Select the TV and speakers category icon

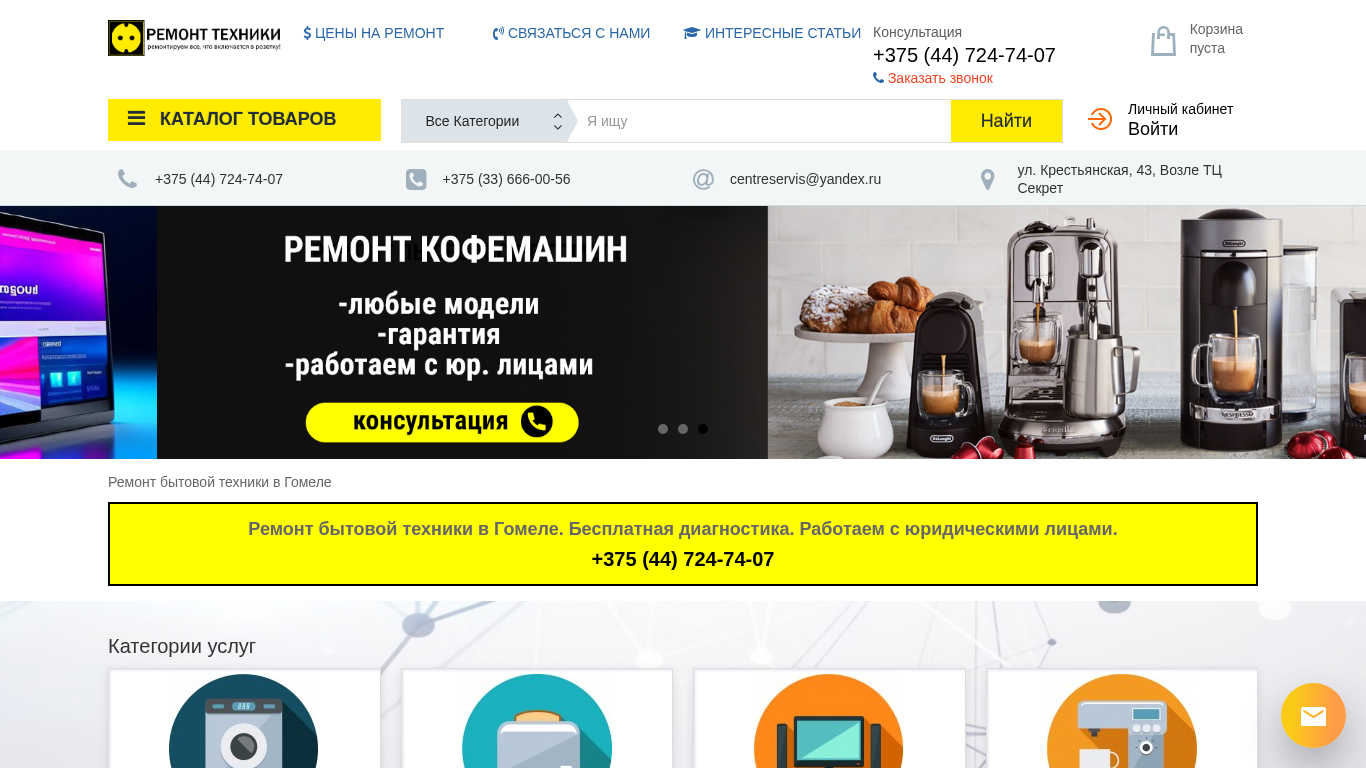point(829,722)
